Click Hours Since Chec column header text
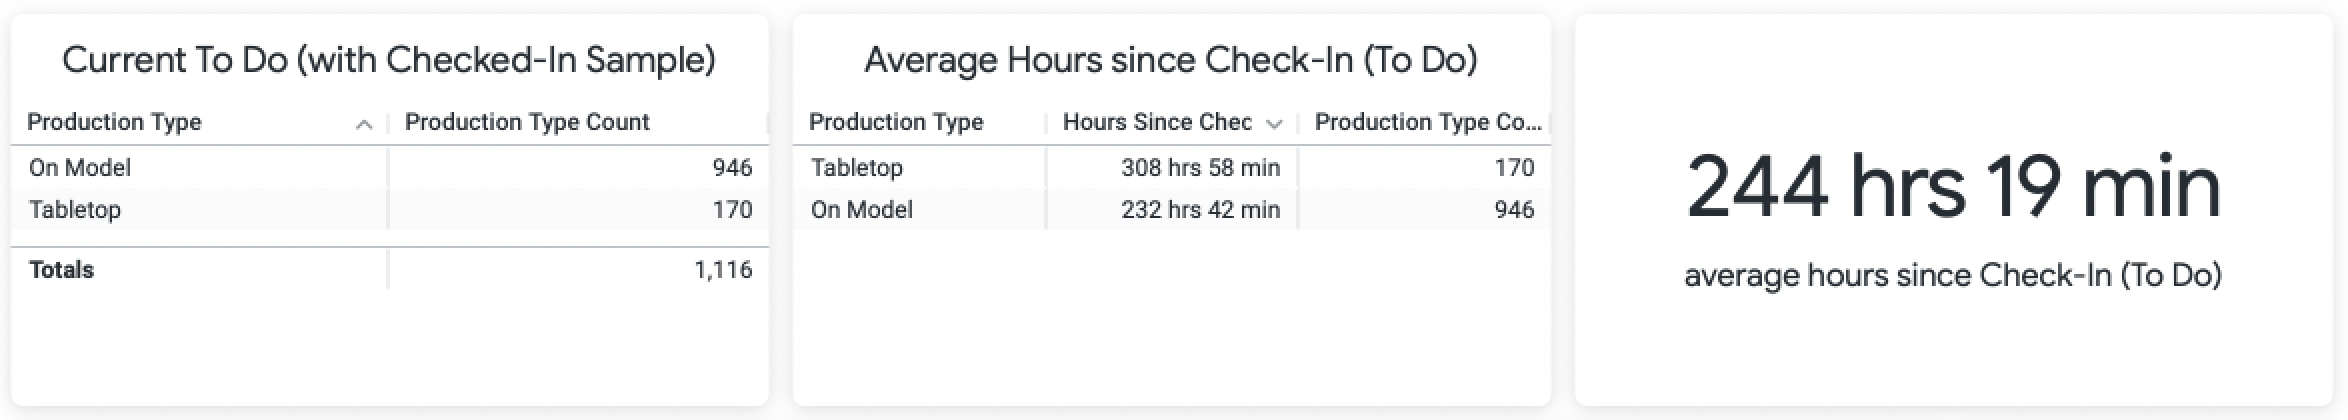2348x420 pixels. (x=1157, y=122)
